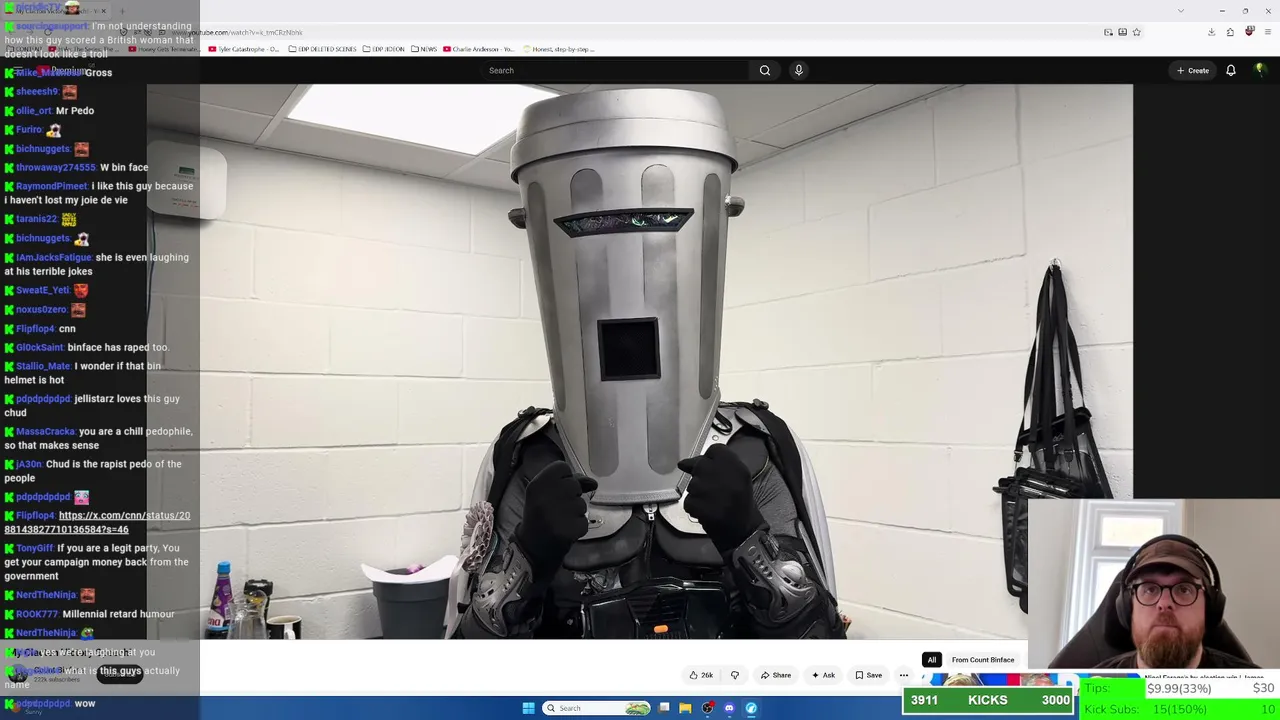Bookmark this page with the star icon
1280x720 pixels.
(1137, 32)
